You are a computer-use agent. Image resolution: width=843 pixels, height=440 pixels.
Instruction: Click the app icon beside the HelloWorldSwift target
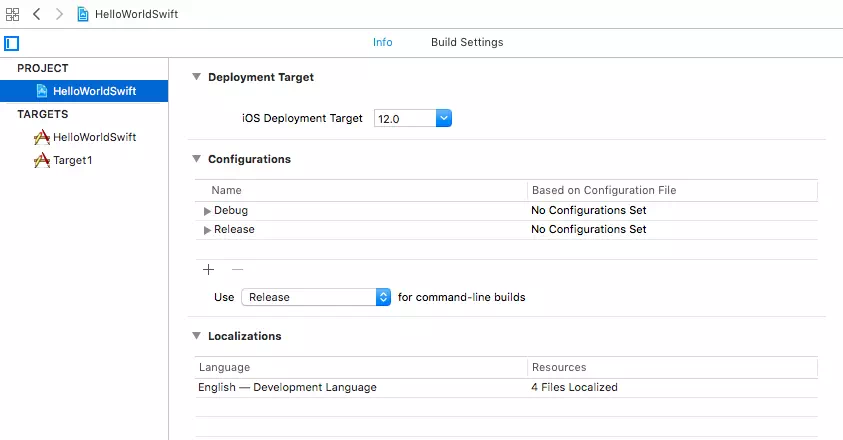41,137
